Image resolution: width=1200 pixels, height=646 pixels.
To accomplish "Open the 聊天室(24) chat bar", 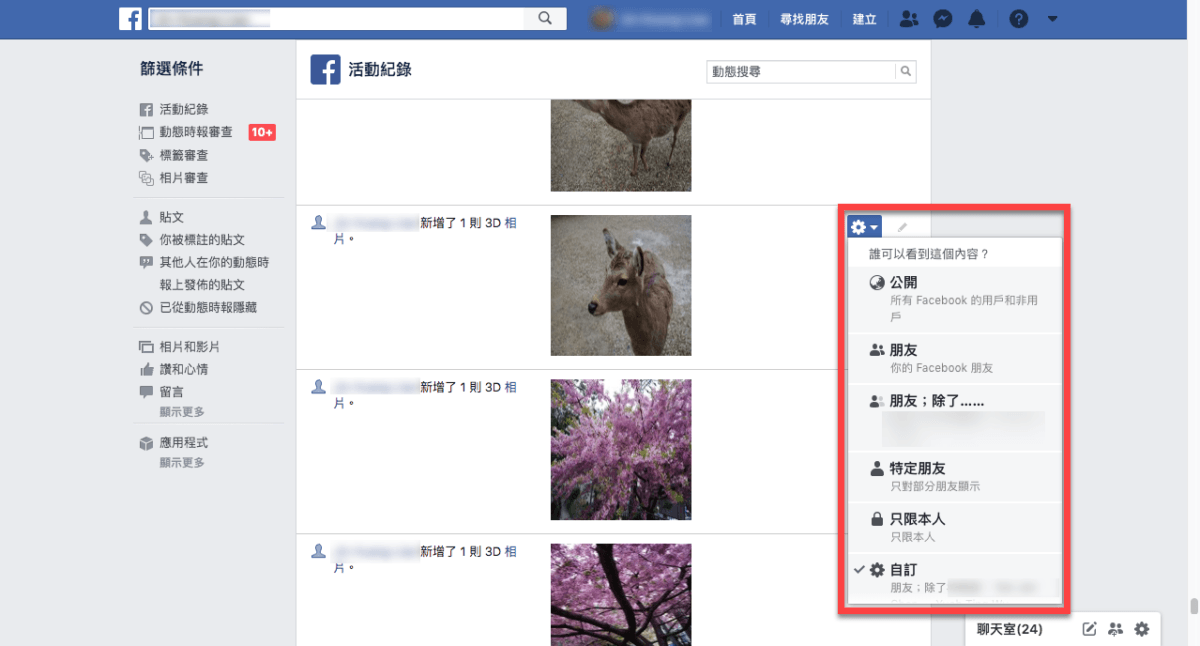I will pos(1009,630).
